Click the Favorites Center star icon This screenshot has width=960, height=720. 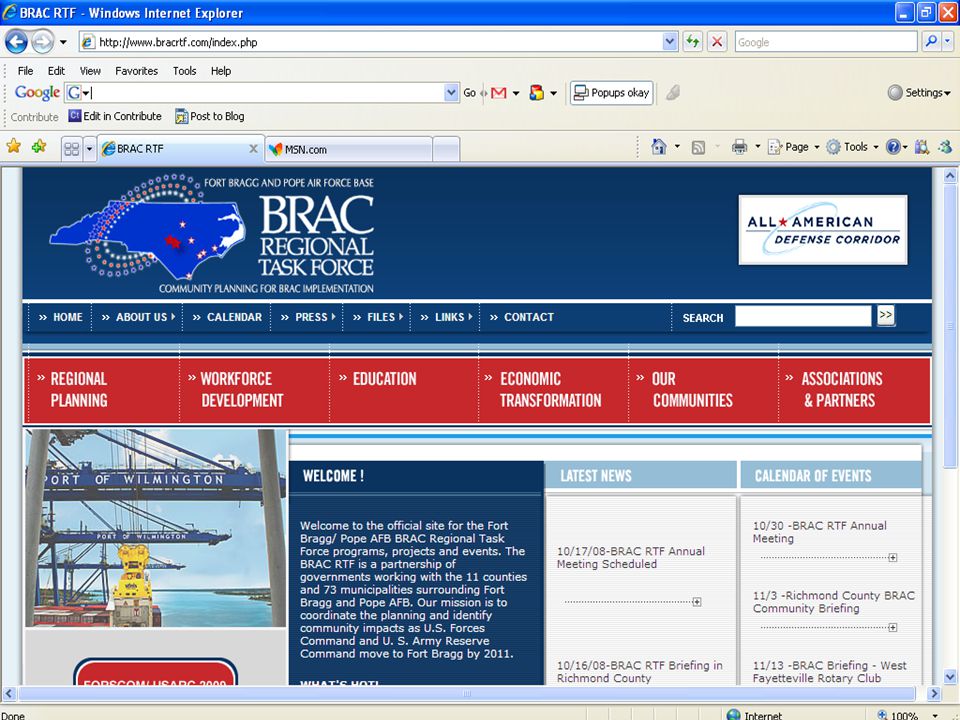pos(13,146)
